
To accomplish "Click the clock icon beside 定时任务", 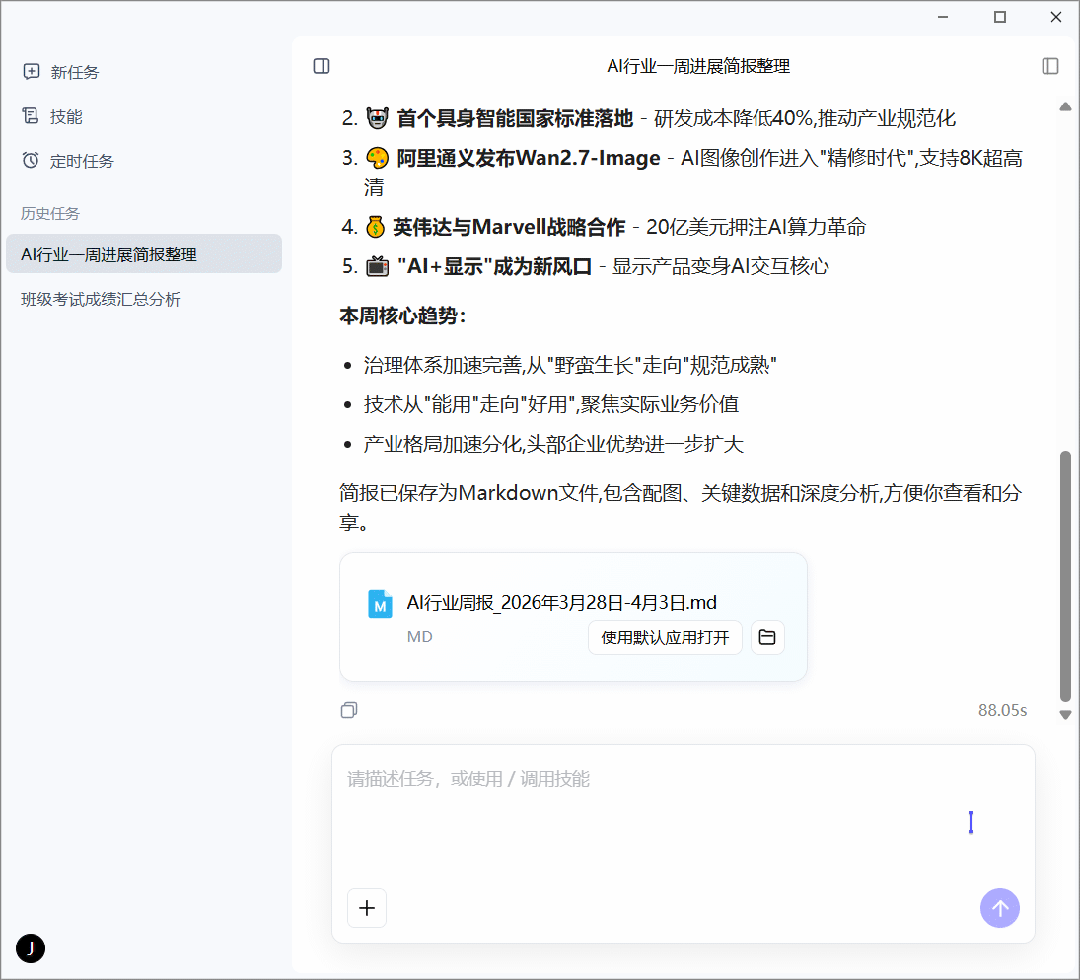I will [31, 160].
